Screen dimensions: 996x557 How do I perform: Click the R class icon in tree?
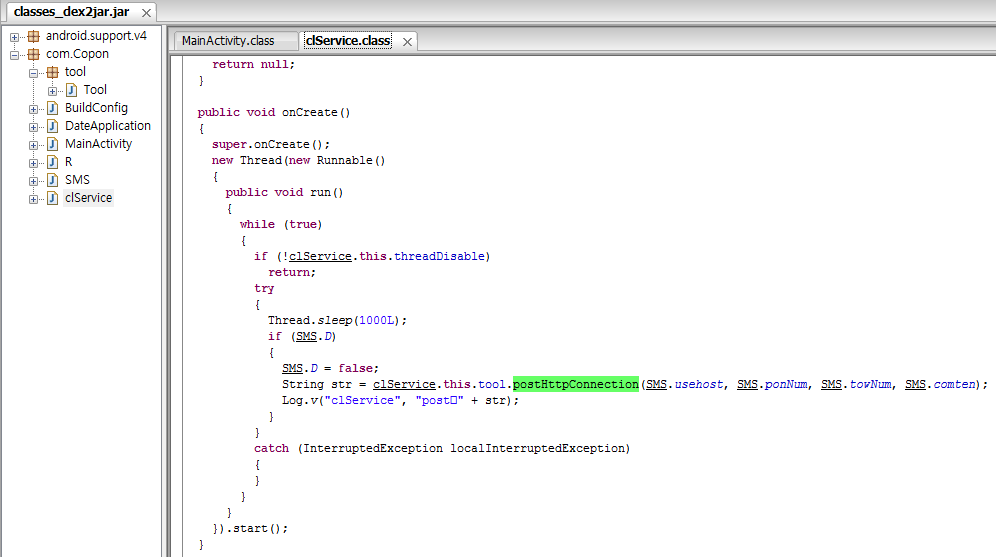coord(52,162)
